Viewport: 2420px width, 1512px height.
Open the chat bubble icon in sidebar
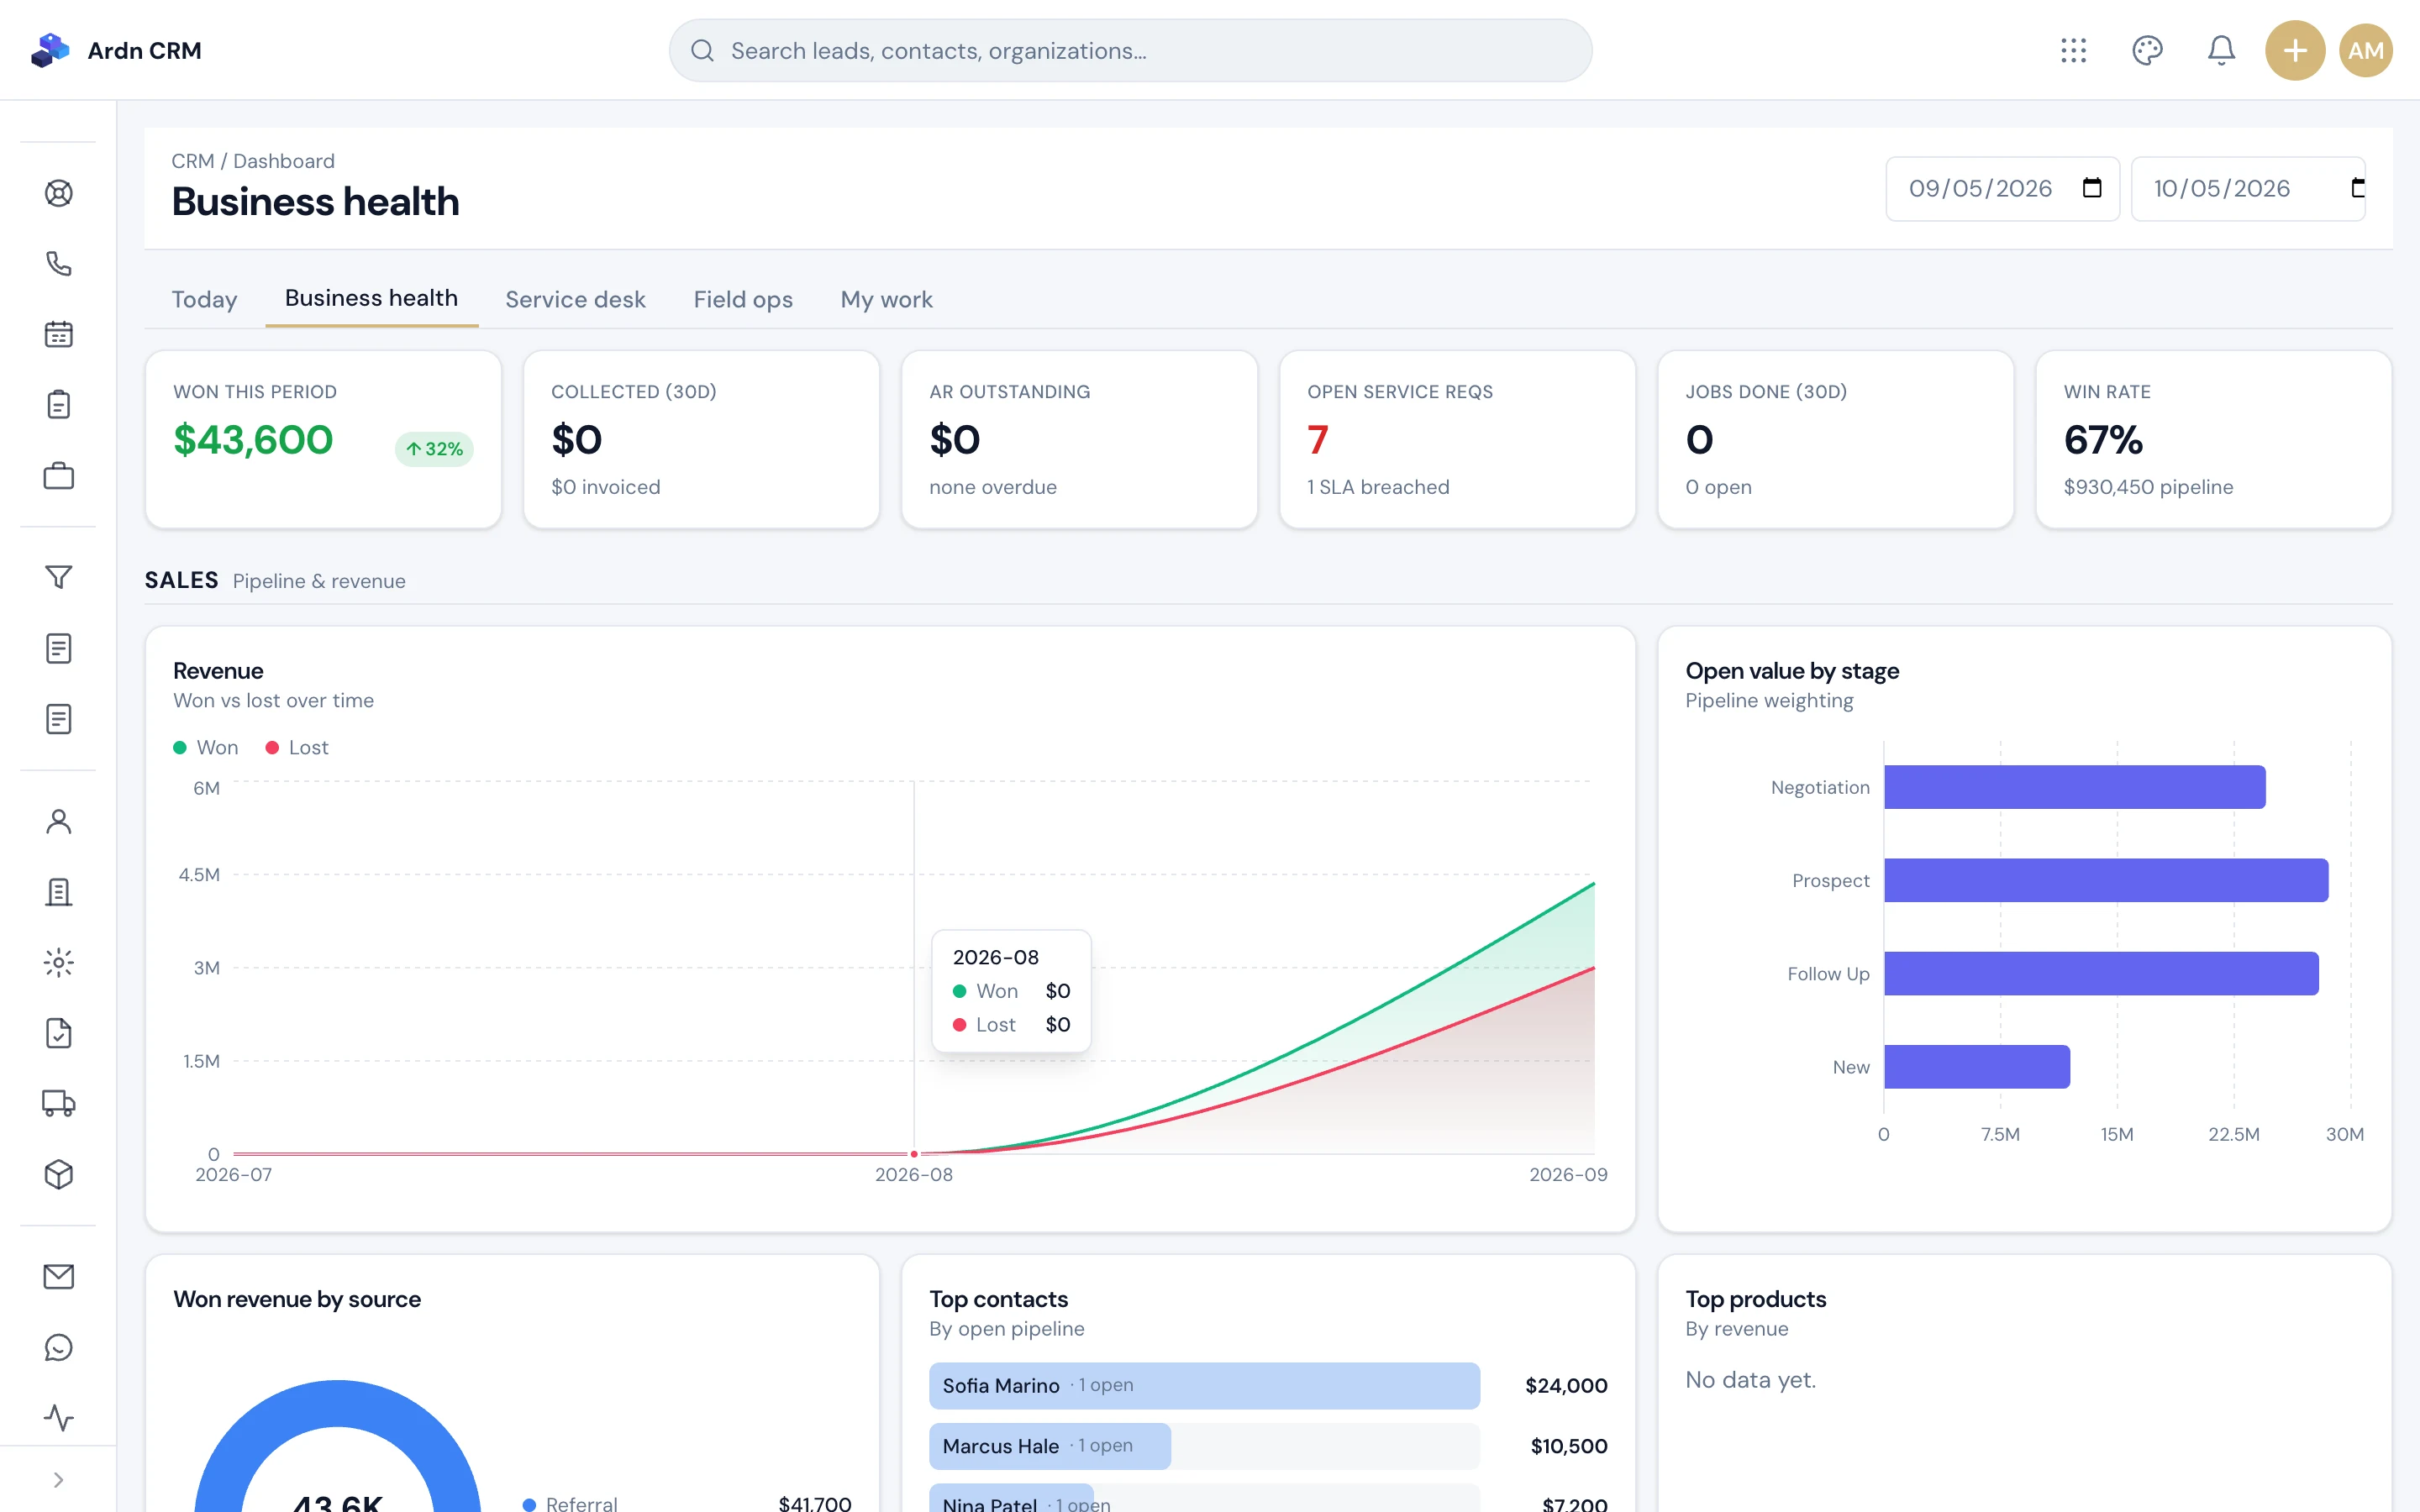[x=58, y=1348]
